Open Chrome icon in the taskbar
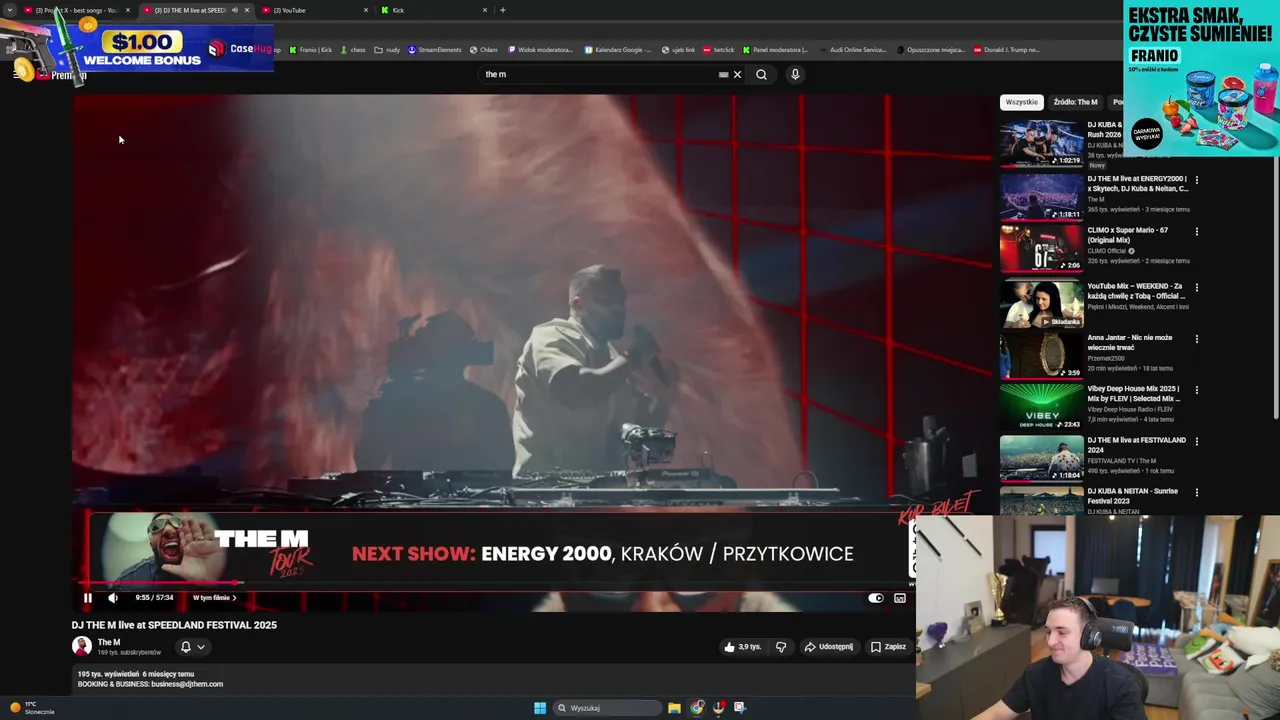The height and width of the screenshot is (720, 1280). point(697,708)
